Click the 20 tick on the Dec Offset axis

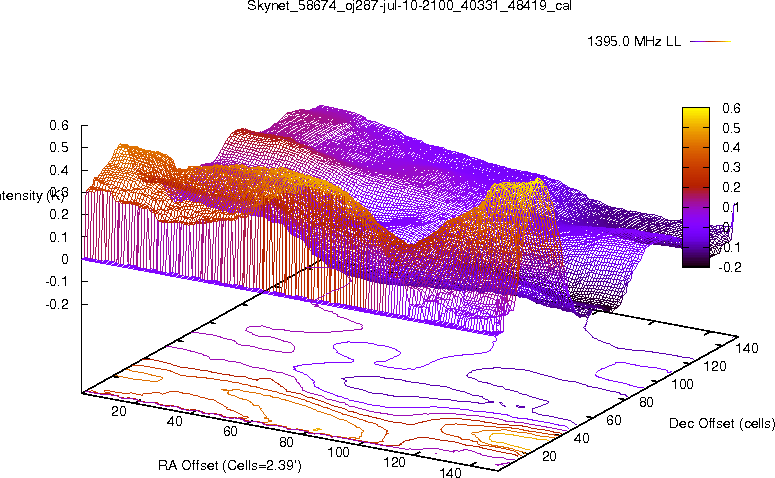[549, 456]
